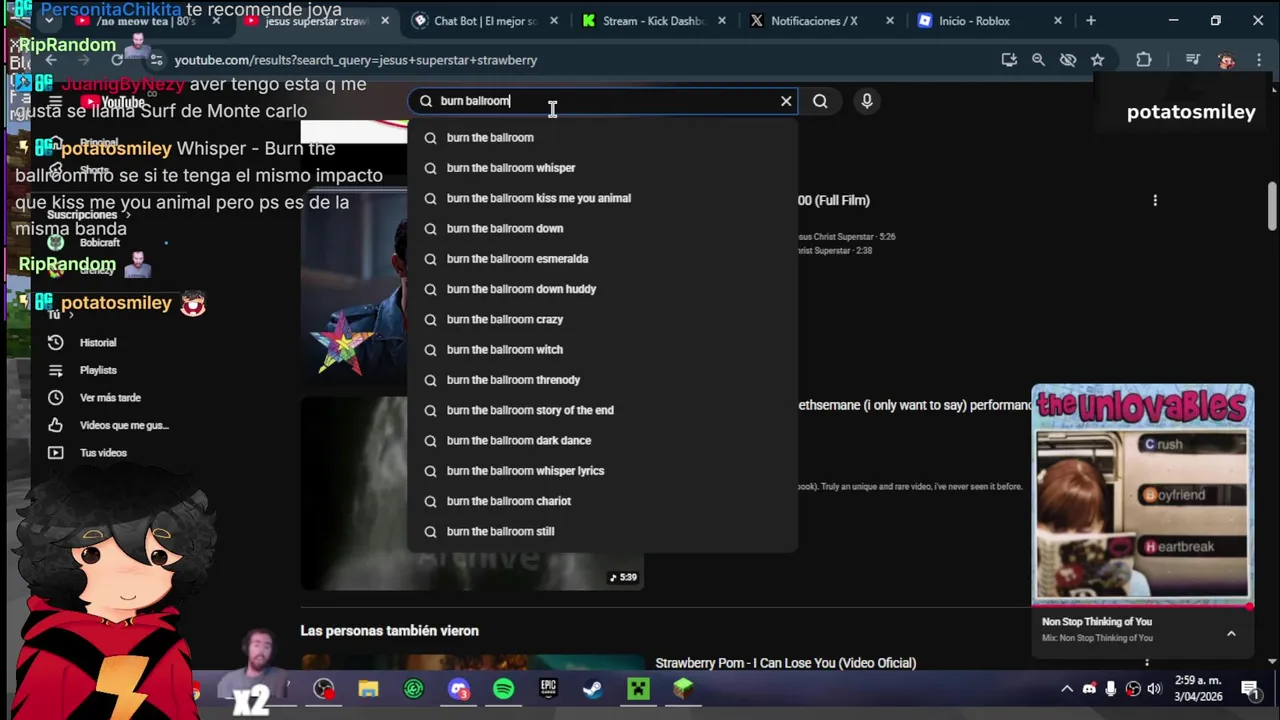The height and width of the screenshot is (720, 1280).
Task: Seek on miniplayer red progress bar
Action: (x=1142, y=606)
